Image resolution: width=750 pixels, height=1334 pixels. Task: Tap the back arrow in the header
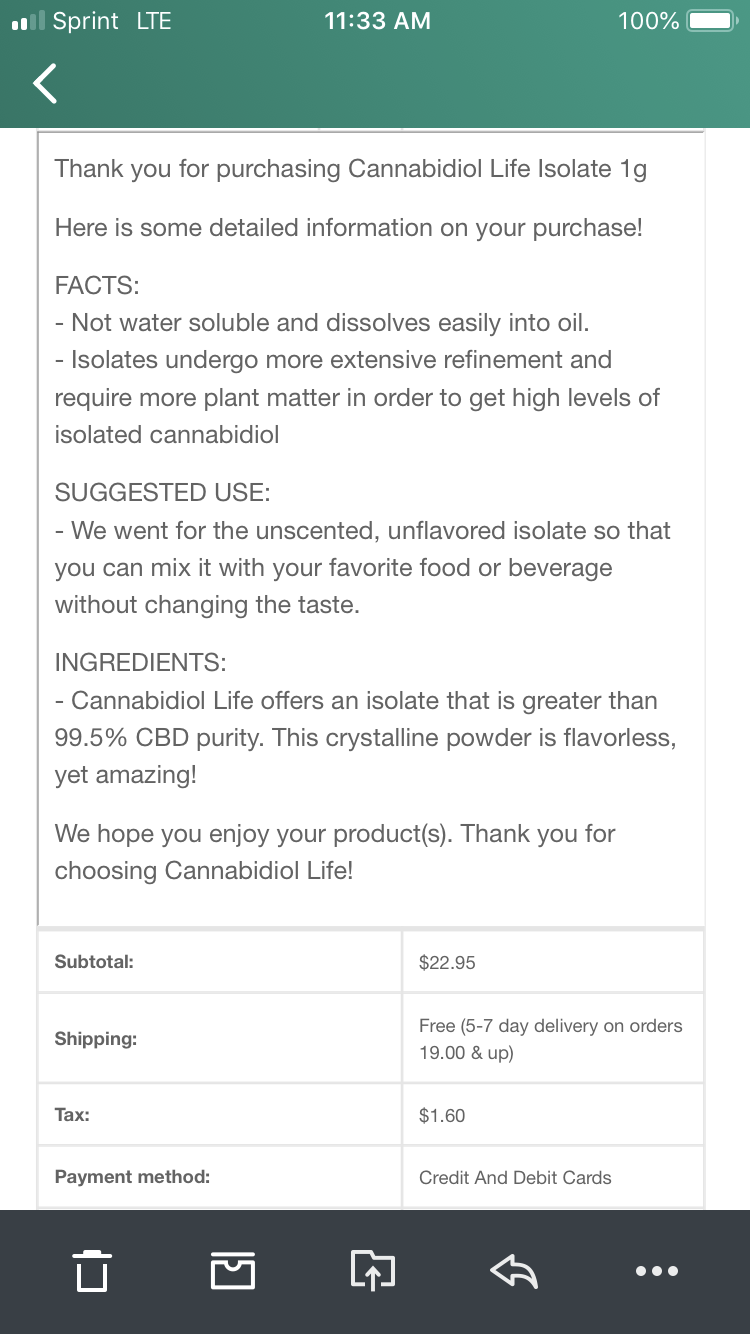pyautogui.click(x=46, y=84)
